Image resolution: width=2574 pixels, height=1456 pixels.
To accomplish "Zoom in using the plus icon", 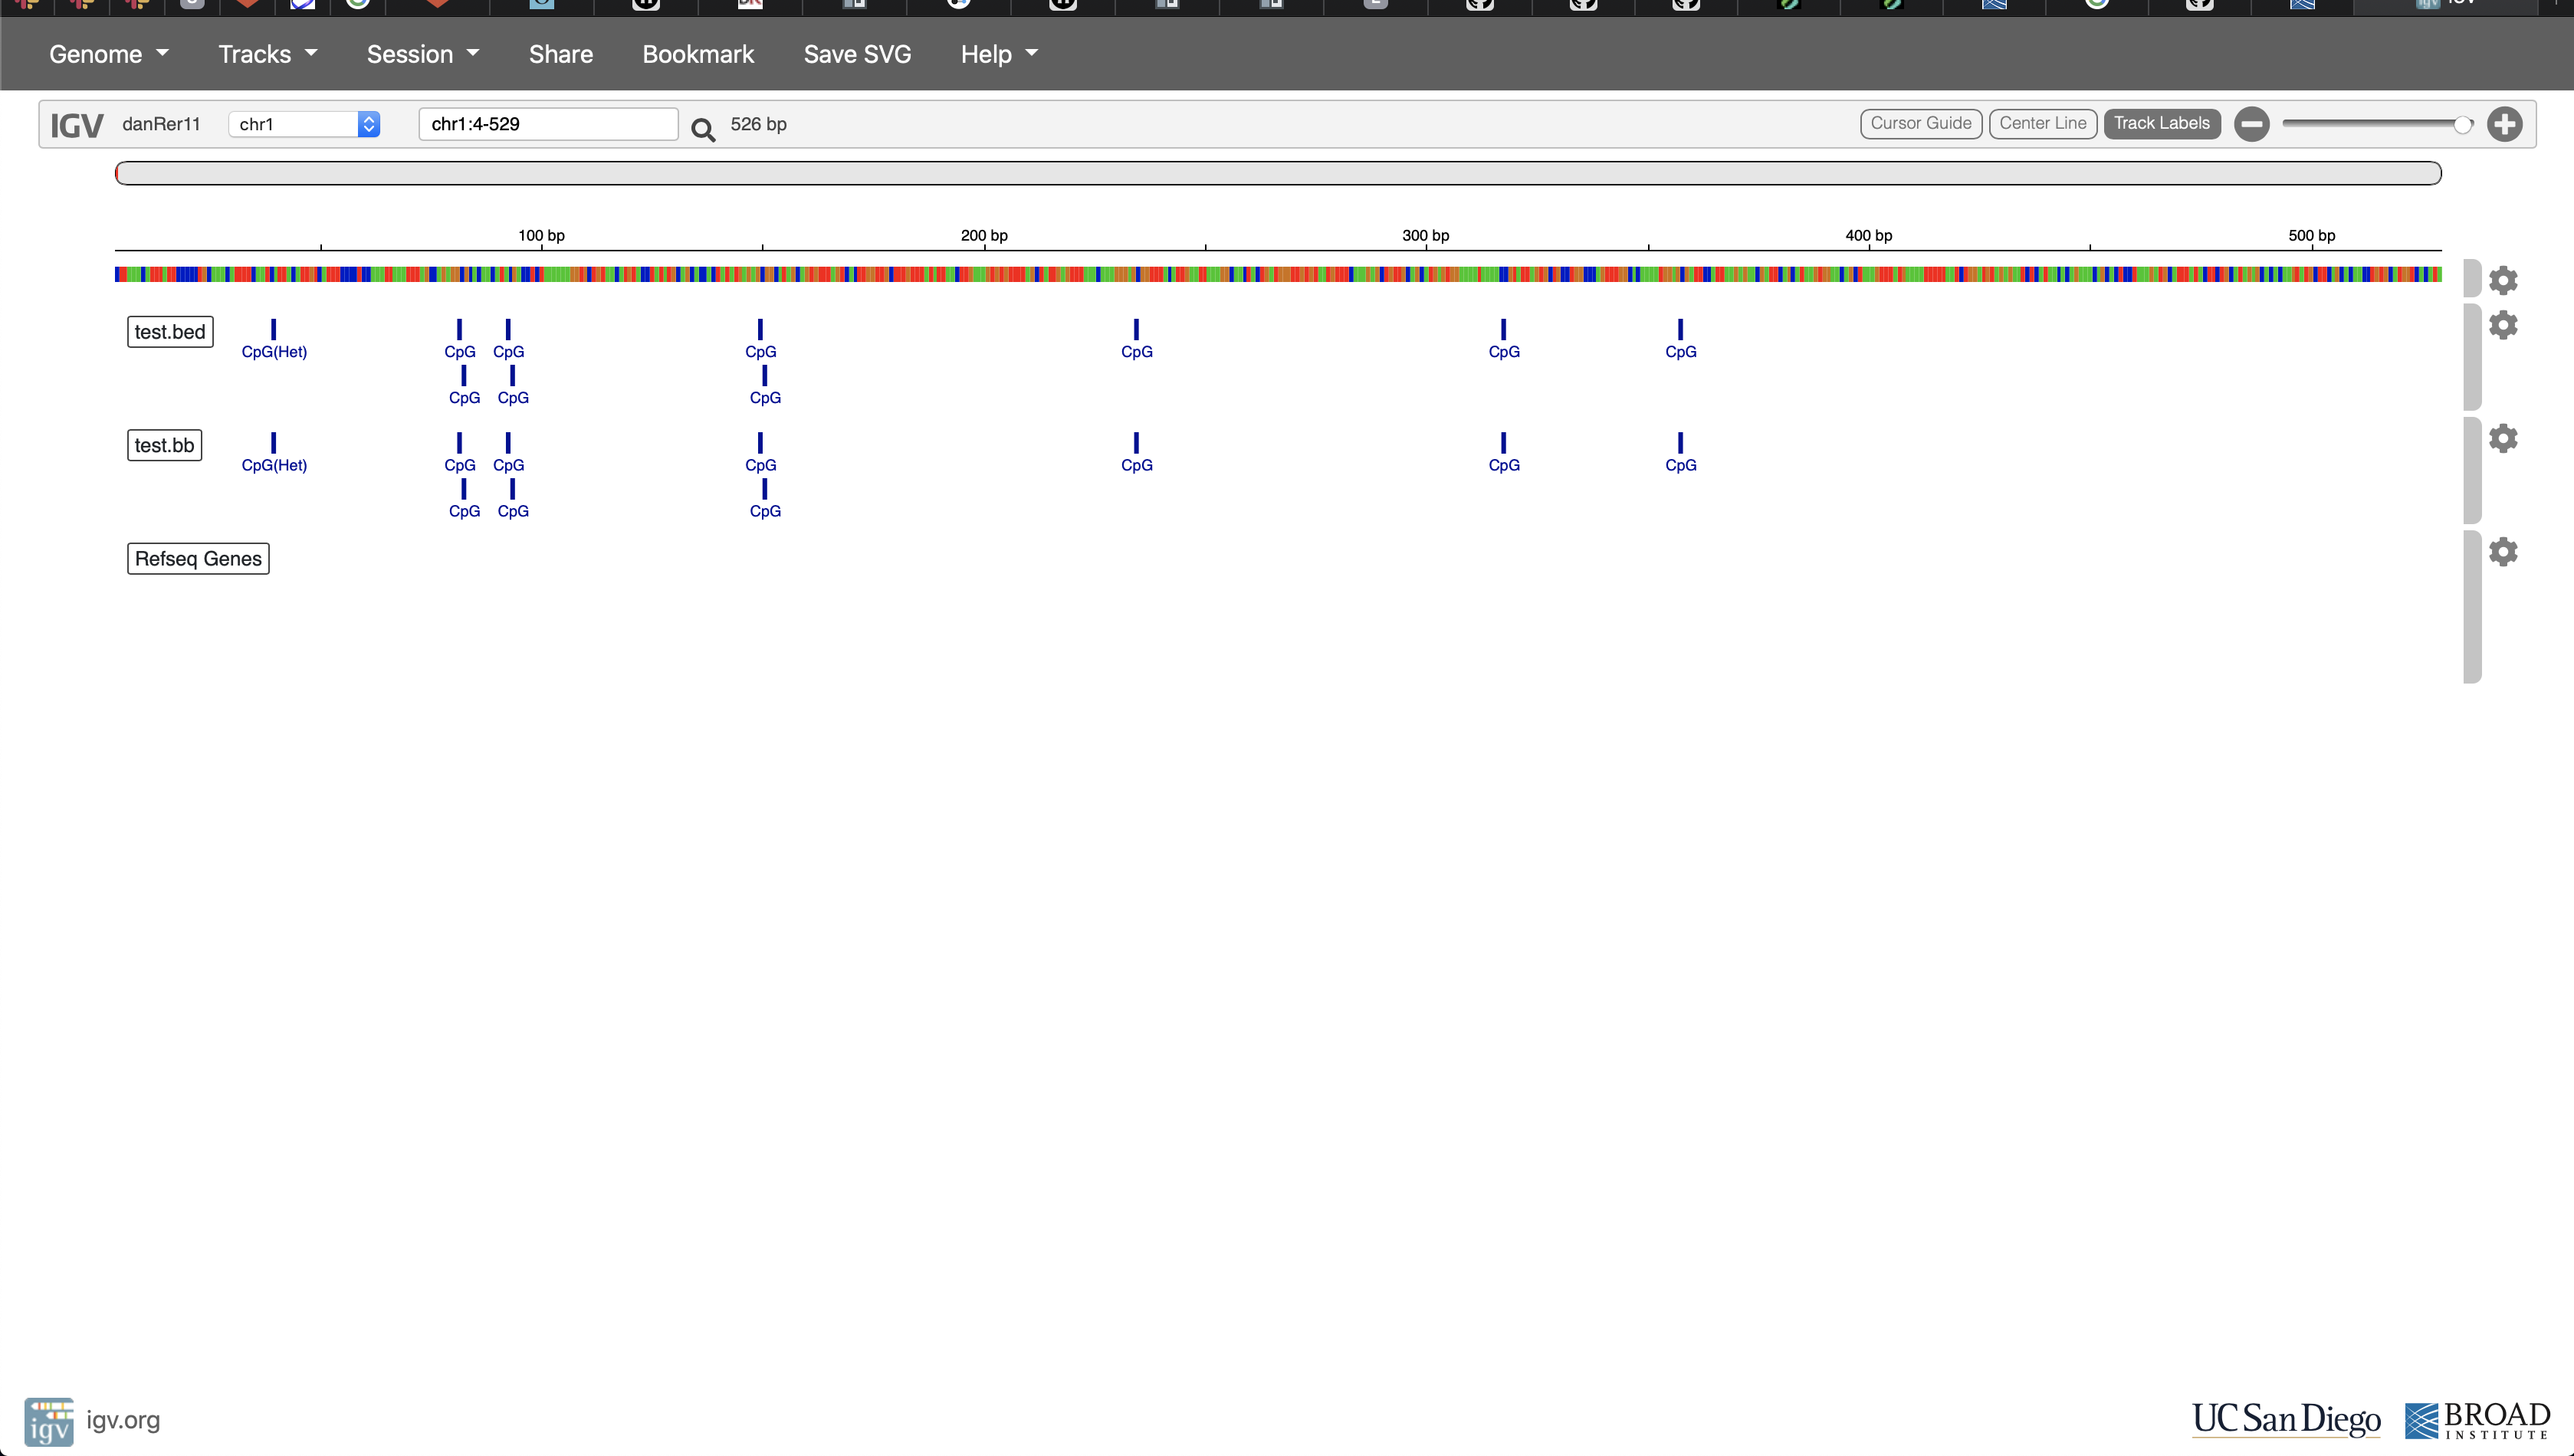I will point(2506,123).
